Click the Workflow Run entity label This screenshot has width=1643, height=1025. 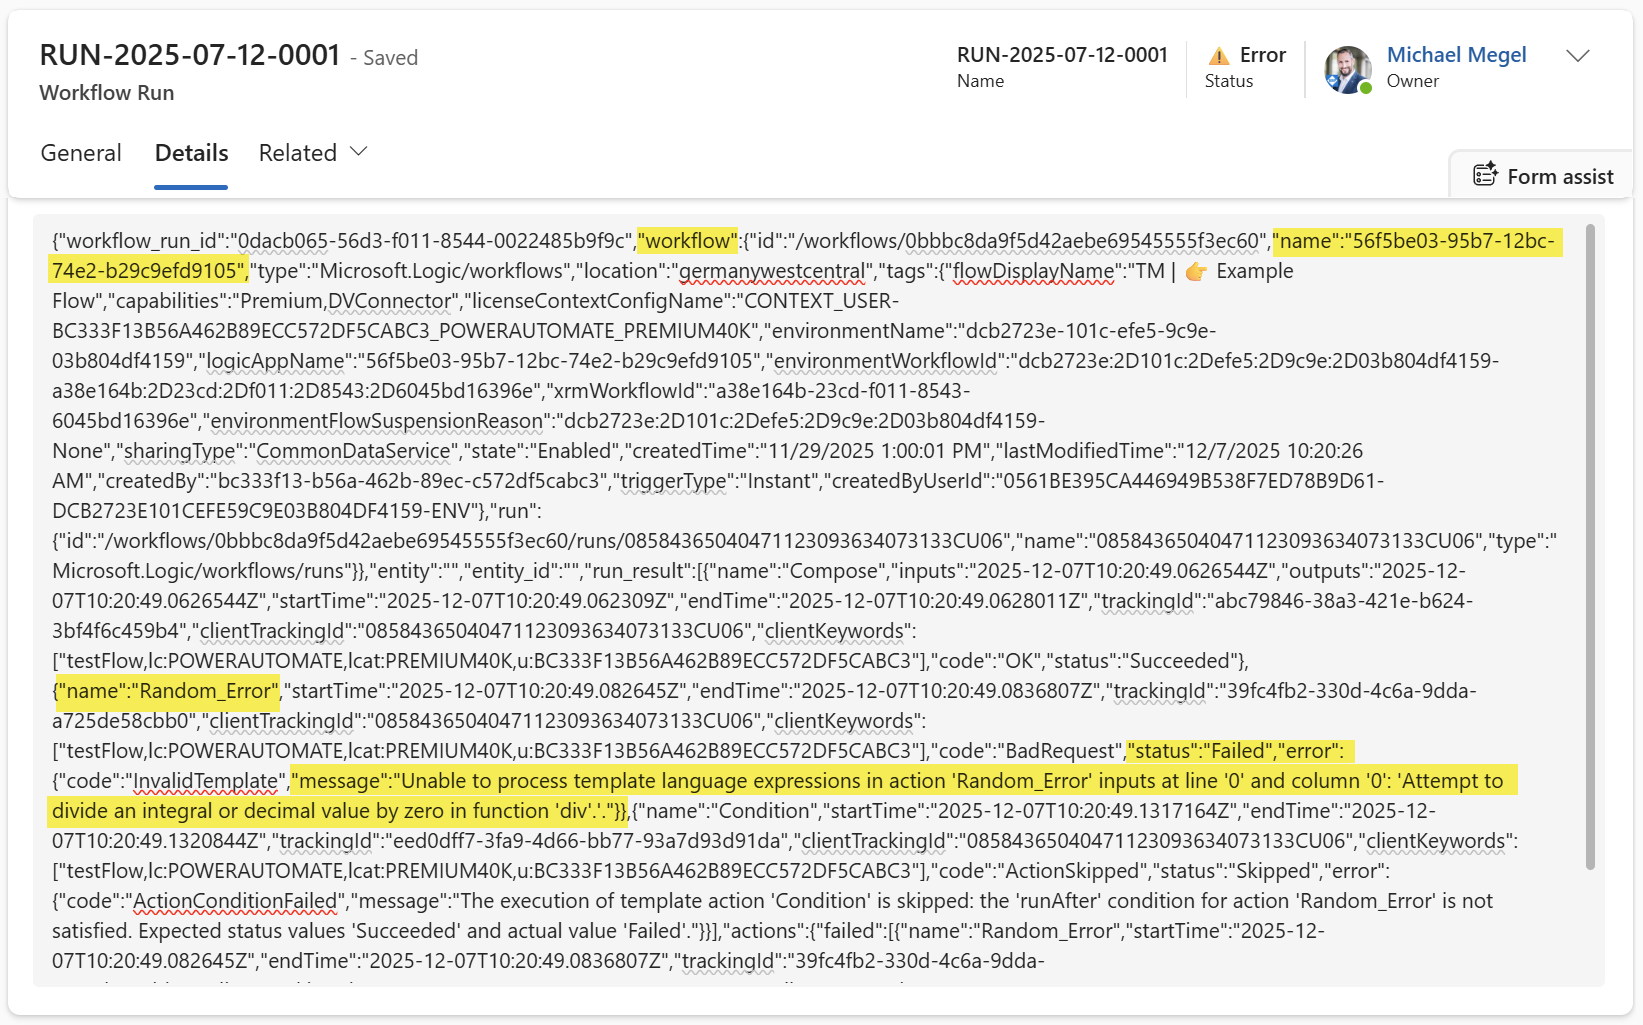click(107, 93)
